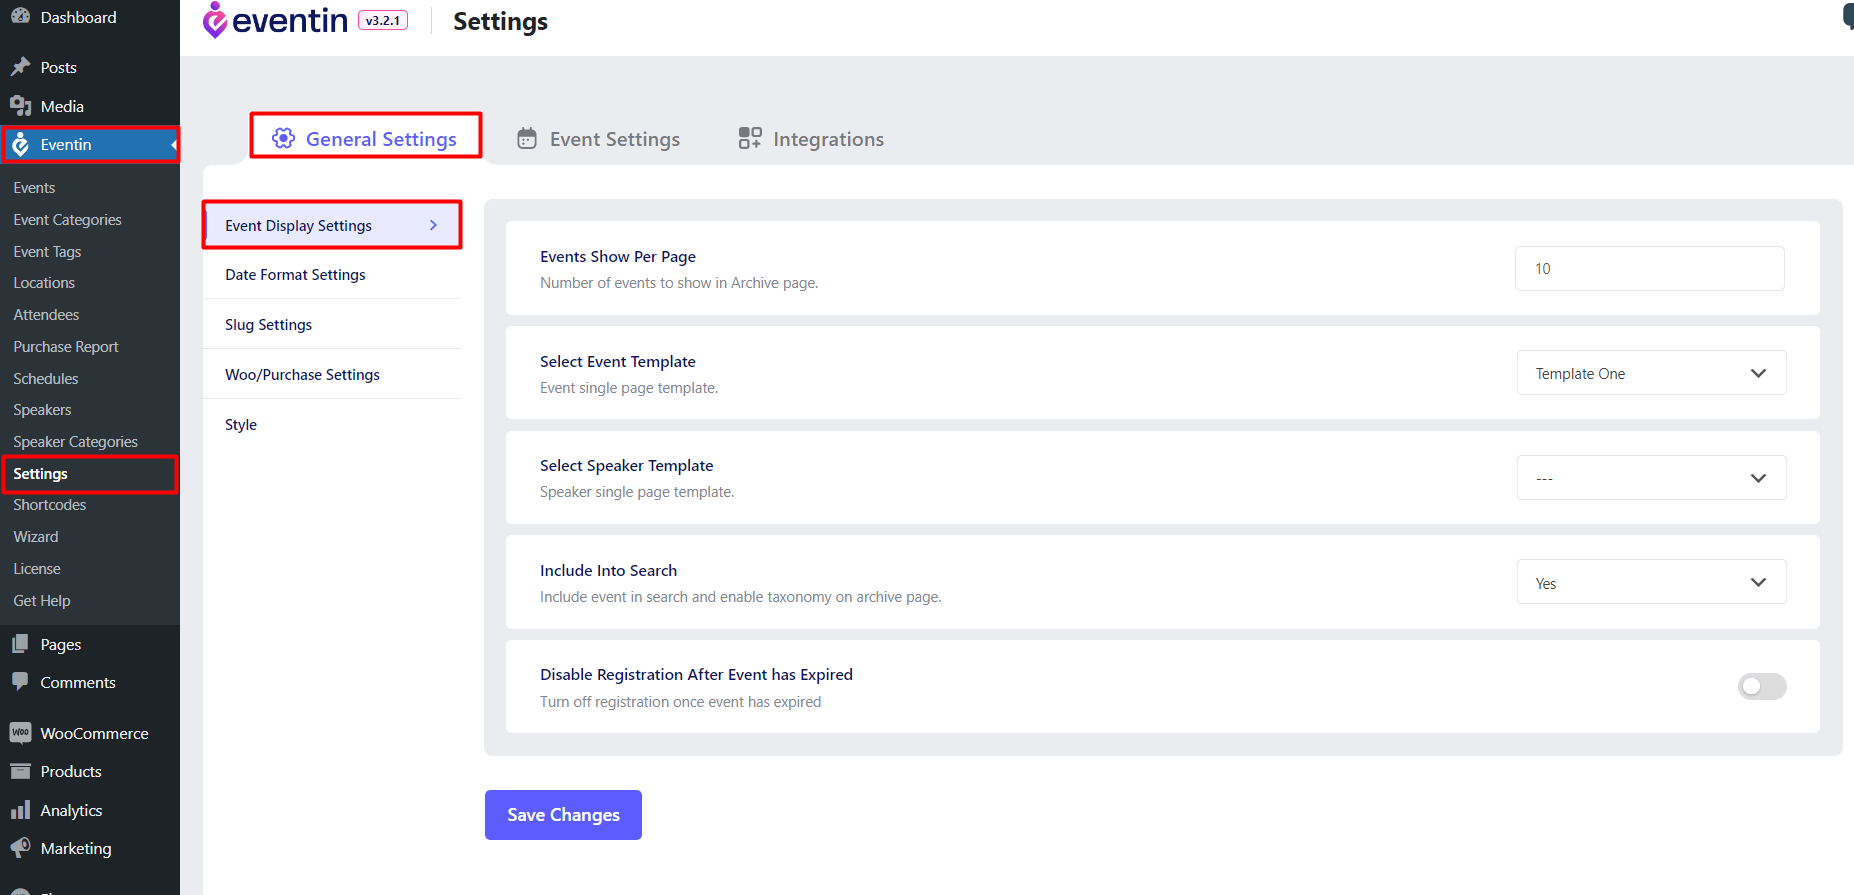
Task: Click the Event Settings calendar icon
Action: (x=527, y=139)
